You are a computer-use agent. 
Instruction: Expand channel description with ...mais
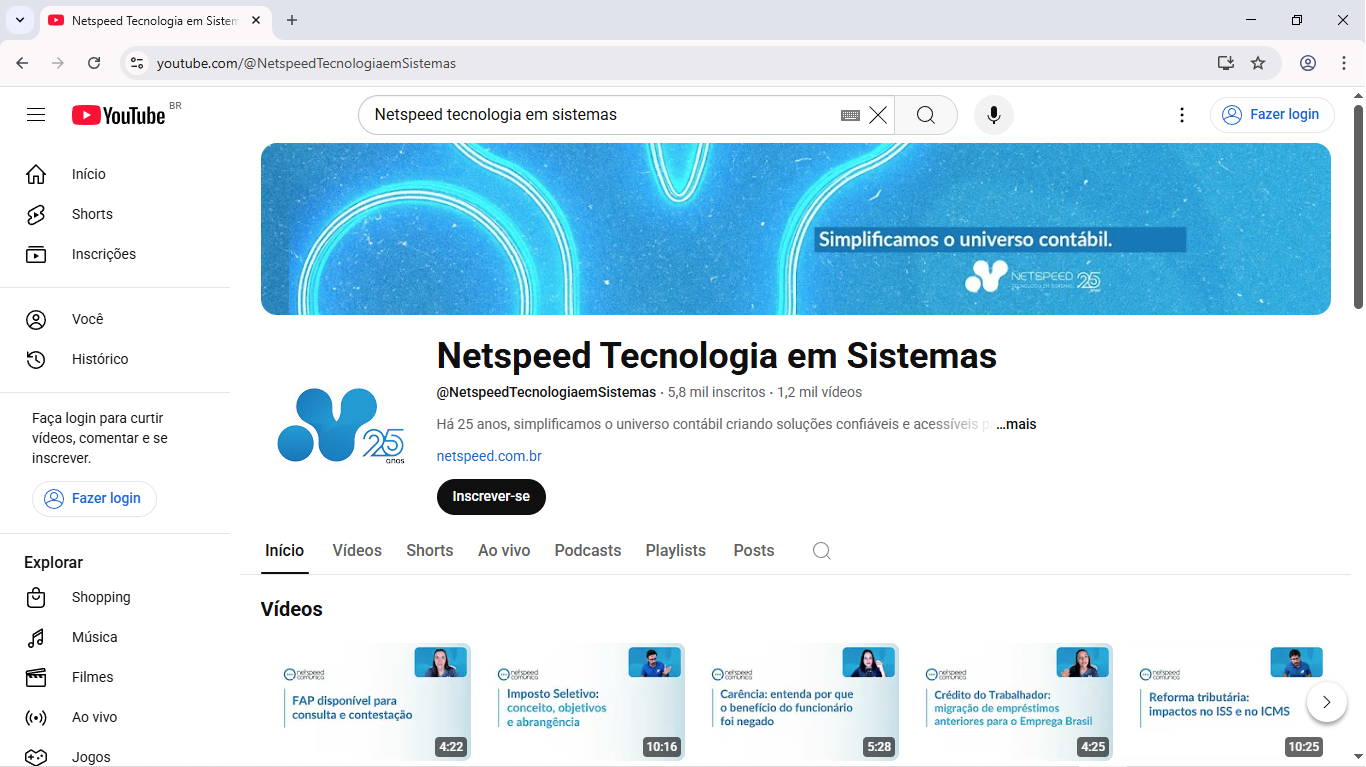tap(1016, 424)
